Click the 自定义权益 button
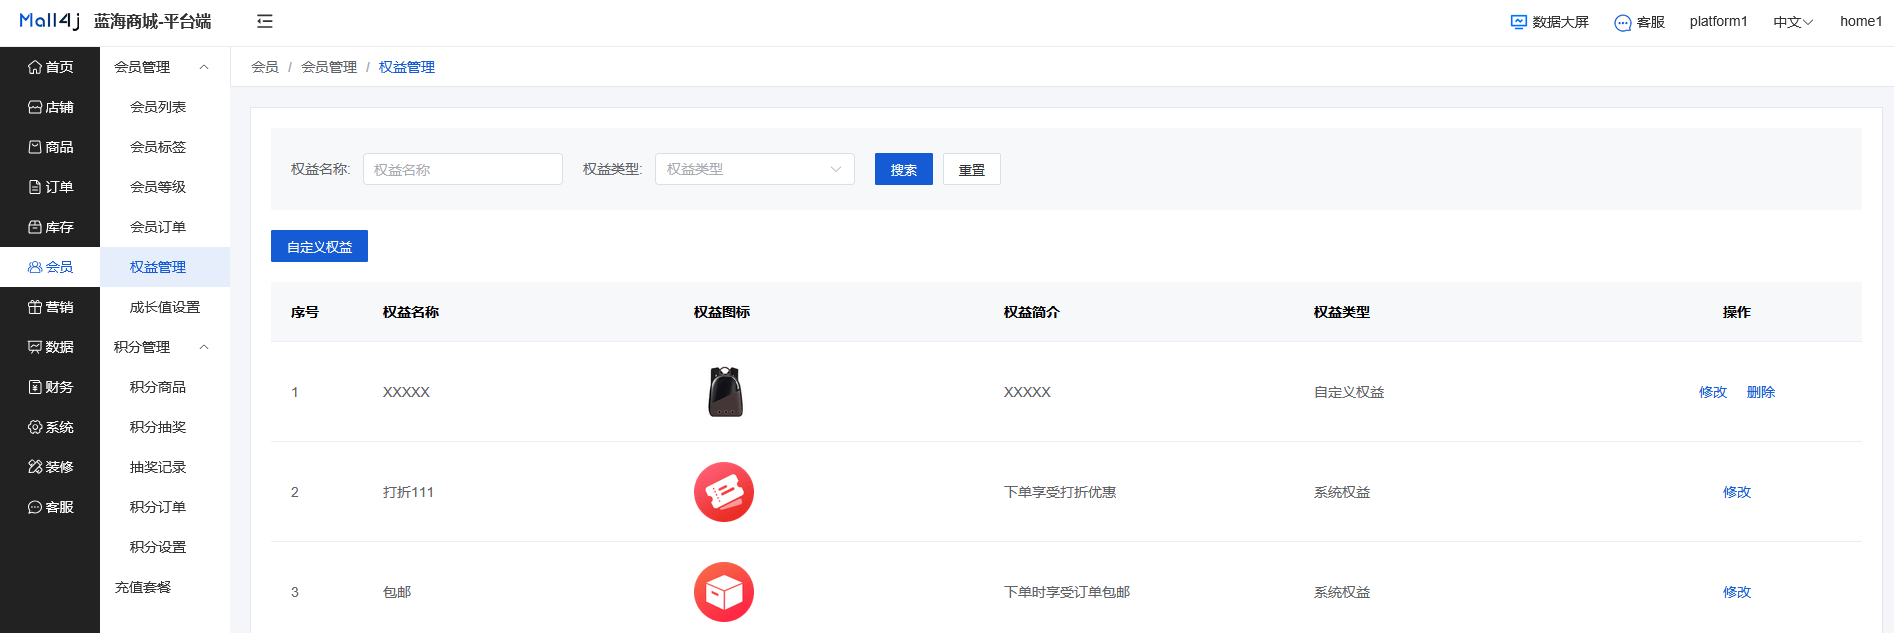Screen dimensions: 1894x633 coord(319,246)
